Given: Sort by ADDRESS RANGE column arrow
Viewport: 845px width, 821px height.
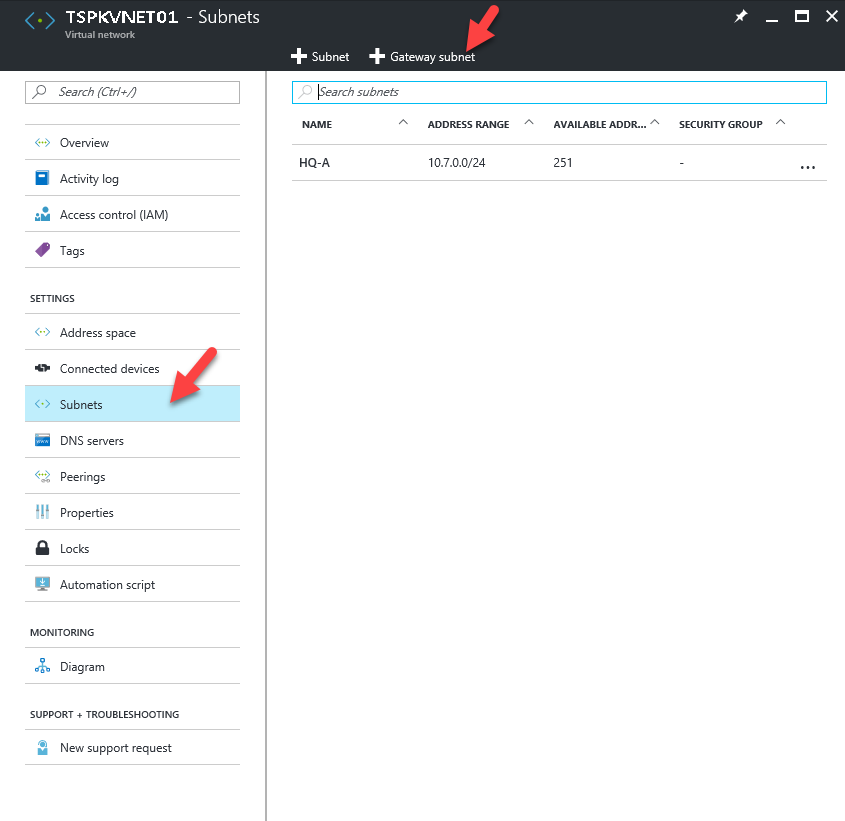Looking at the screenshot, I should 529,122.
